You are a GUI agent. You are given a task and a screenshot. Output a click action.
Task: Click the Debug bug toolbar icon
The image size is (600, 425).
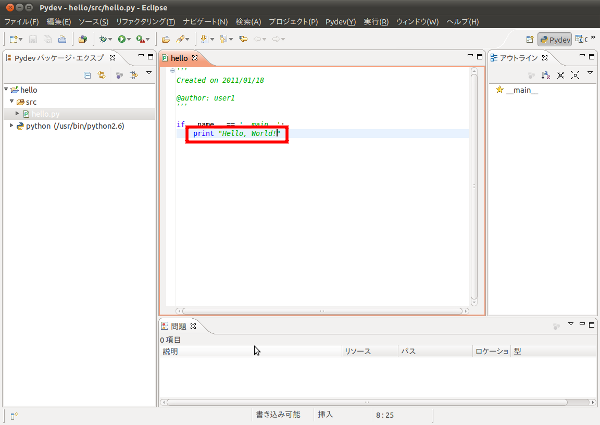[103, 39]
